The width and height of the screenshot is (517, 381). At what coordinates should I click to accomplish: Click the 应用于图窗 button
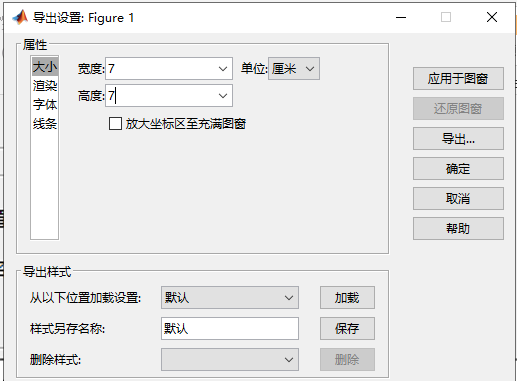point(458,79)
